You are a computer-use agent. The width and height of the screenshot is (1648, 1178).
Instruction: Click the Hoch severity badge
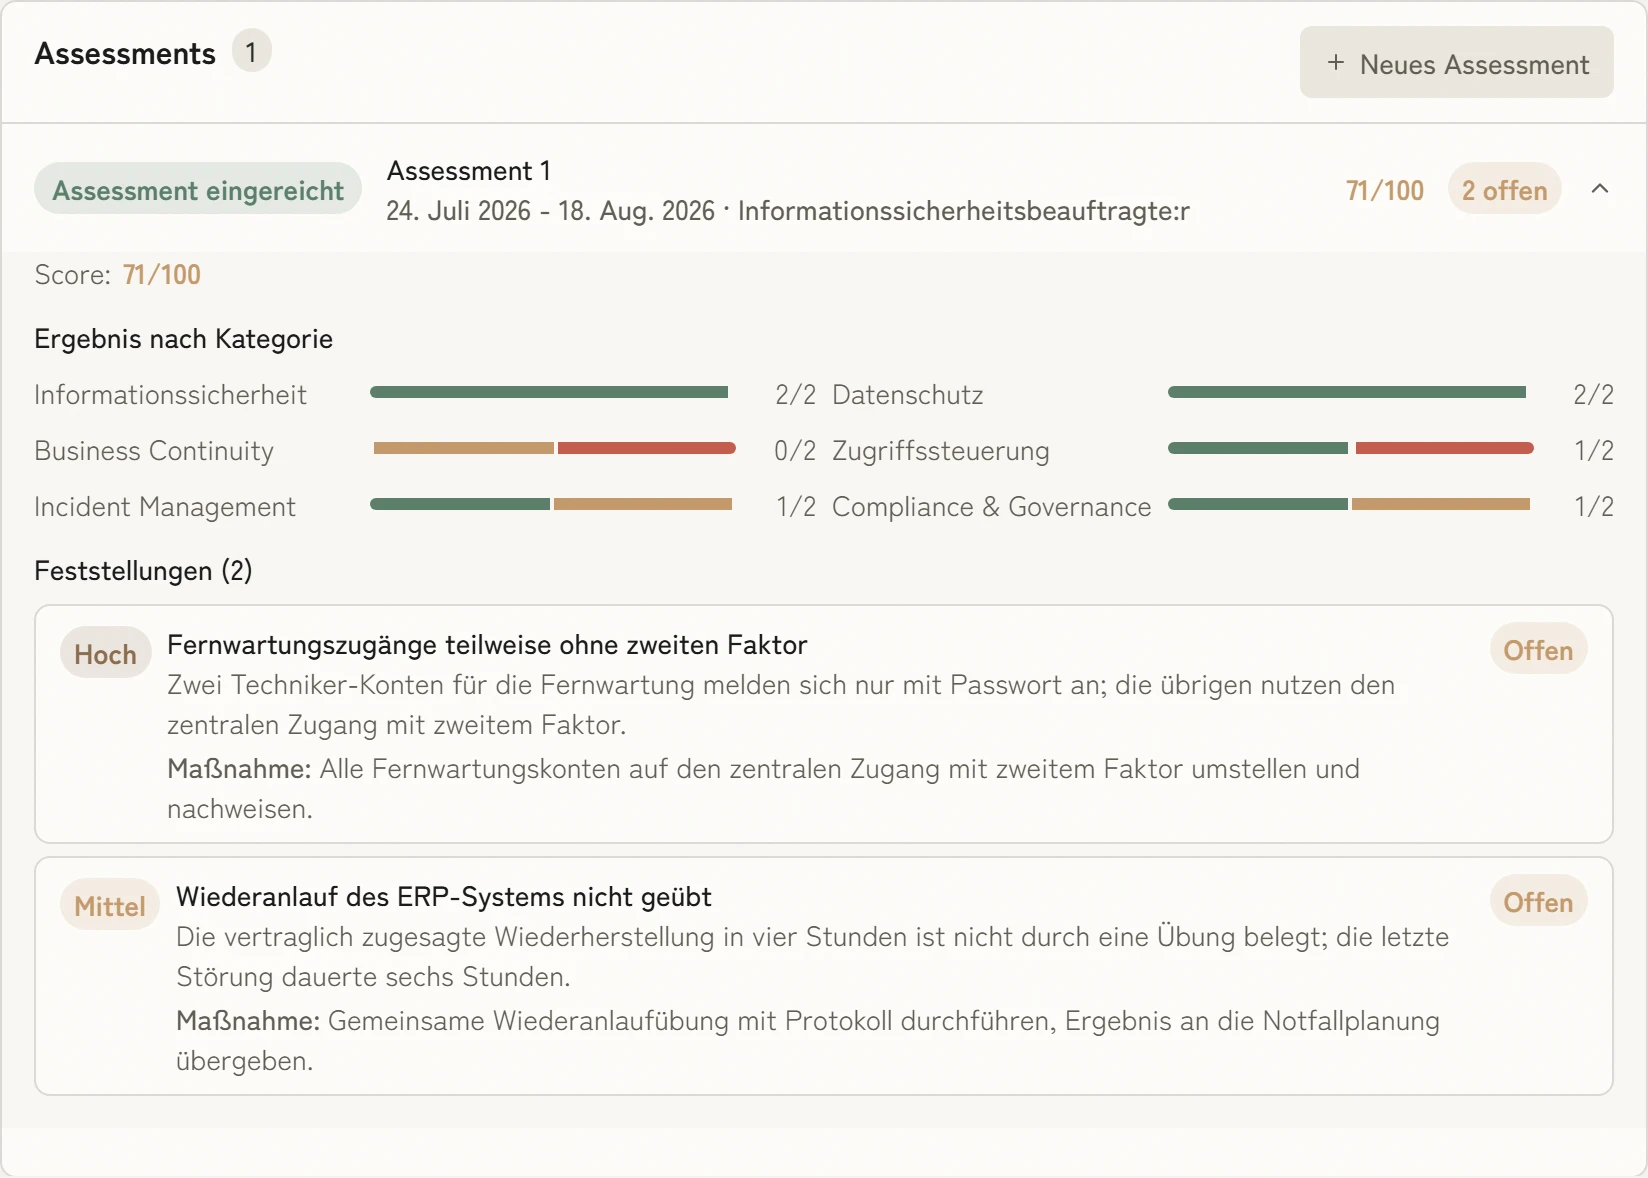105,653
